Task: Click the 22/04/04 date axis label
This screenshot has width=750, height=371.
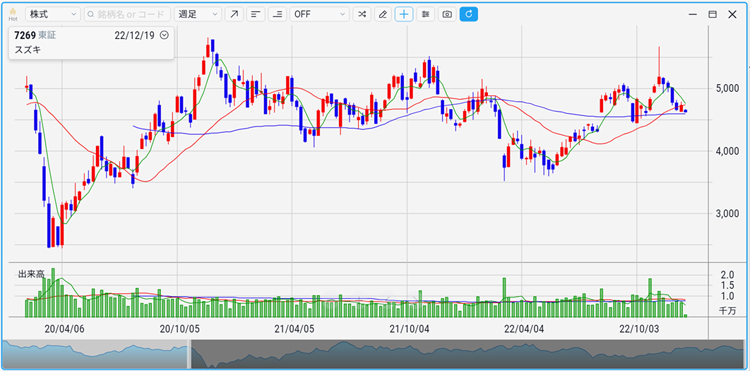Action: [x=524, y=329]
